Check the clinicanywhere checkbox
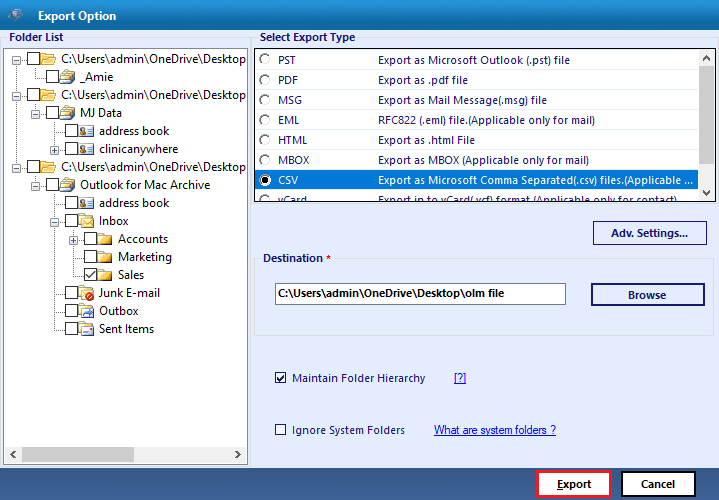Image resolution: width=719 pixels, height=500 pixels. coord(71,149)
